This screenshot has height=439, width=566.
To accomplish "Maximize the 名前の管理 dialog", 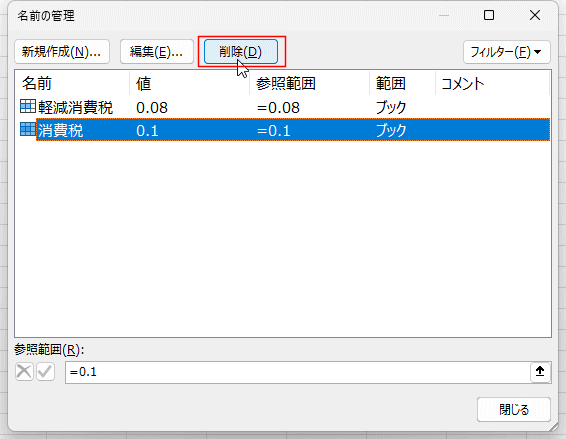I will 489,15.
